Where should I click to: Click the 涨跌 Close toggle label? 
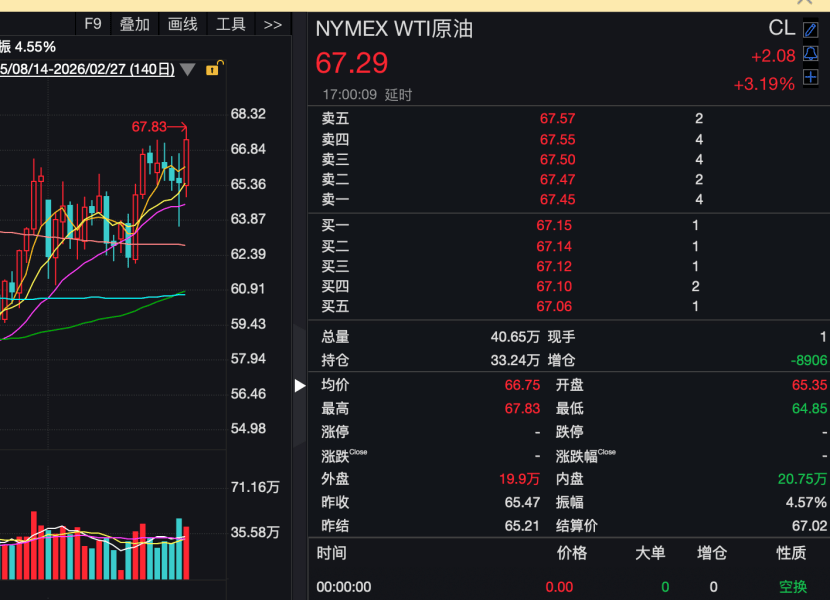click(344, 455)
